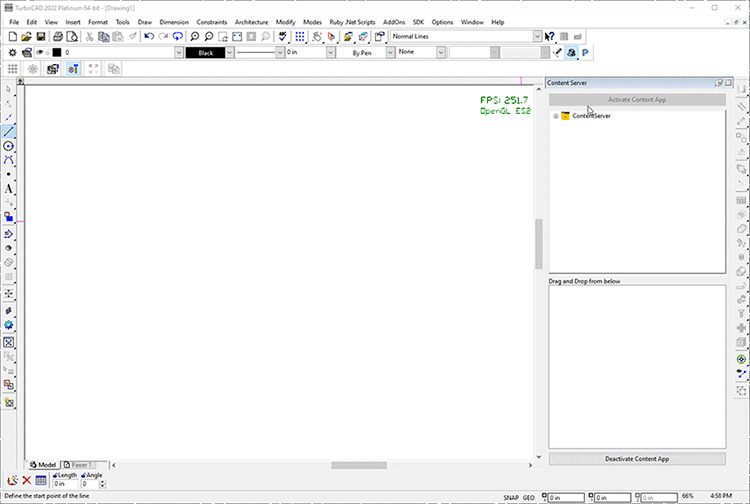Expand the ContentServer tree node

(x=556, y=116)
